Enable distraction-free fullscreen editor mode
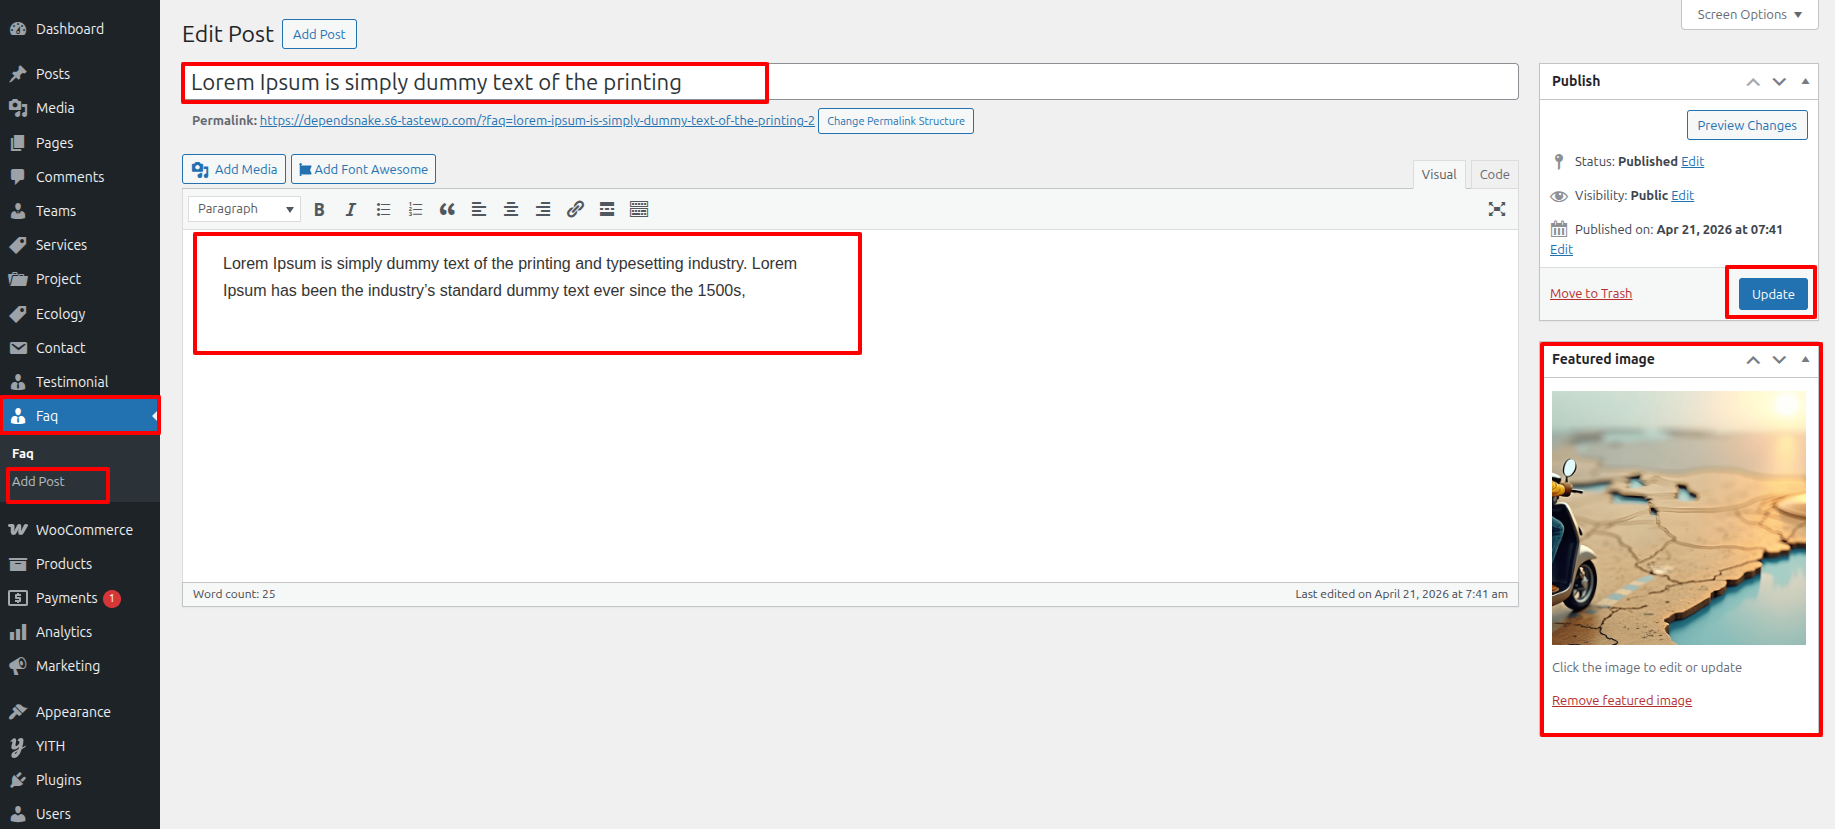 coord(1496,209)
